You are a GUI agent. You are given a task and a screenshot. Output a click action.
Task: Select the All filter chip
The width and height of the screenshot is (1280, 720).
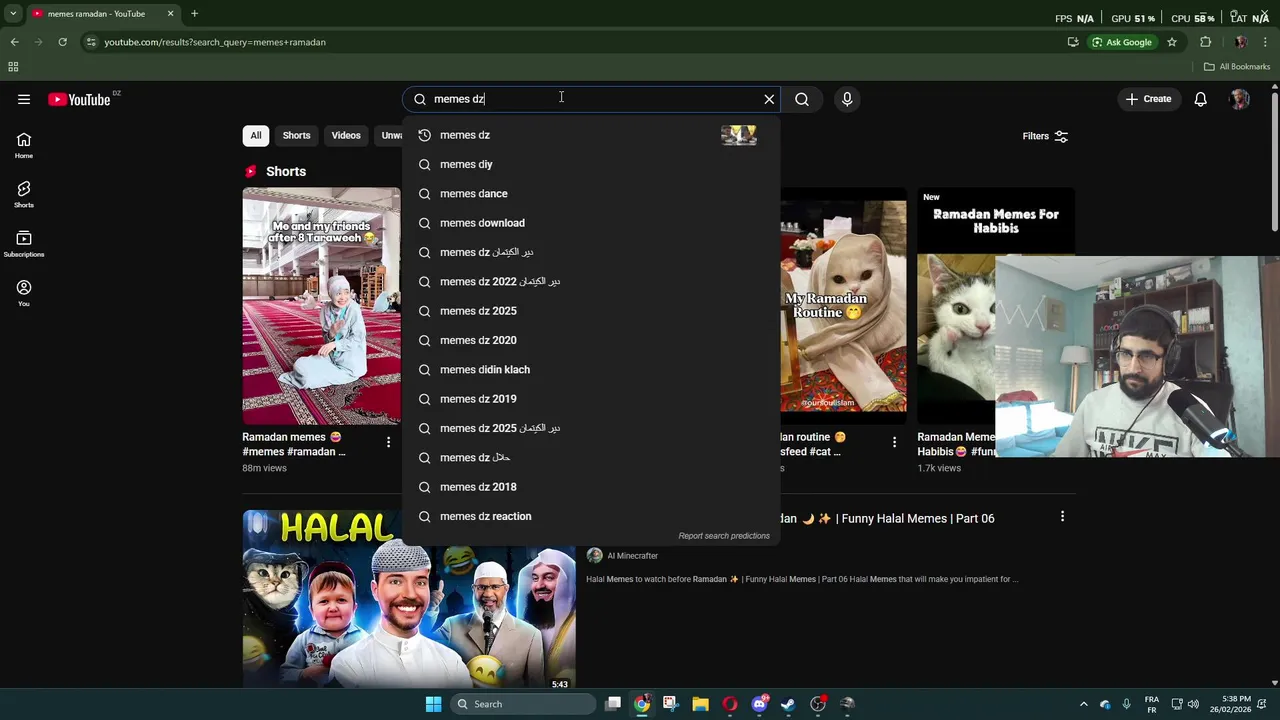tap(256, 136)
